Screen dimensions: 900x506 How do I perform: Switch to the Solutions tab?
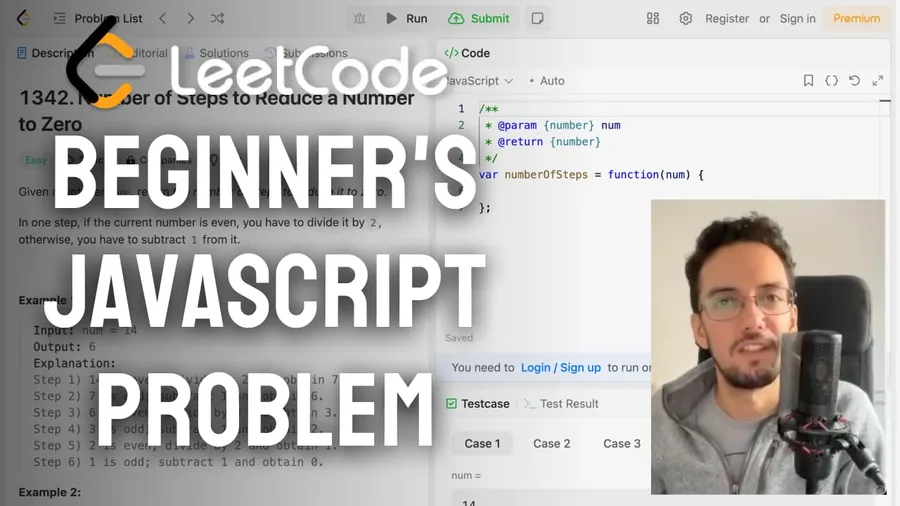pyautogui.click(x=217, y=53)
